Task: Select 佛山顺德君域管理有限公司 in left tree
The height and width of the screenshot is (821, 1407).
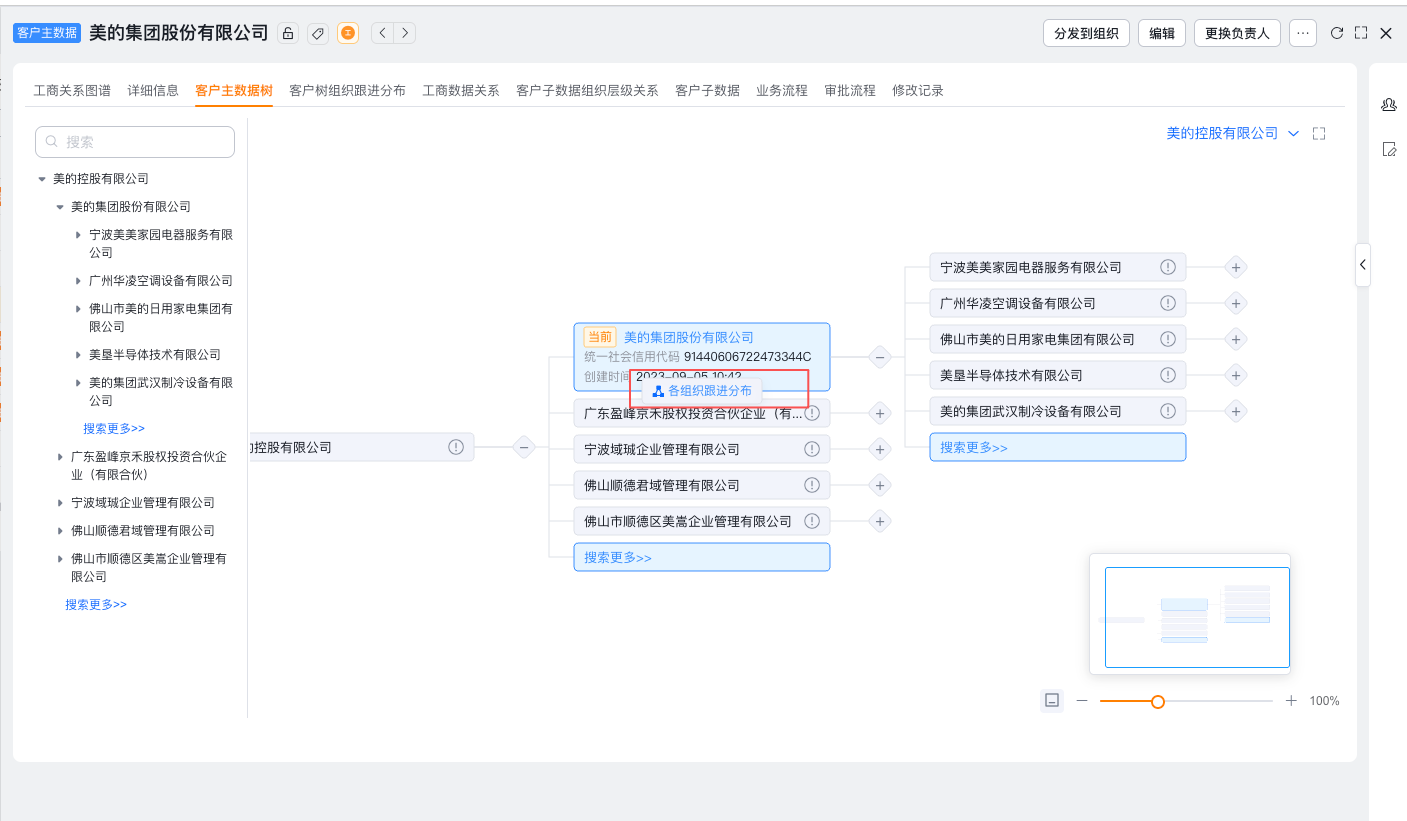Action: [x=143, y=531]
